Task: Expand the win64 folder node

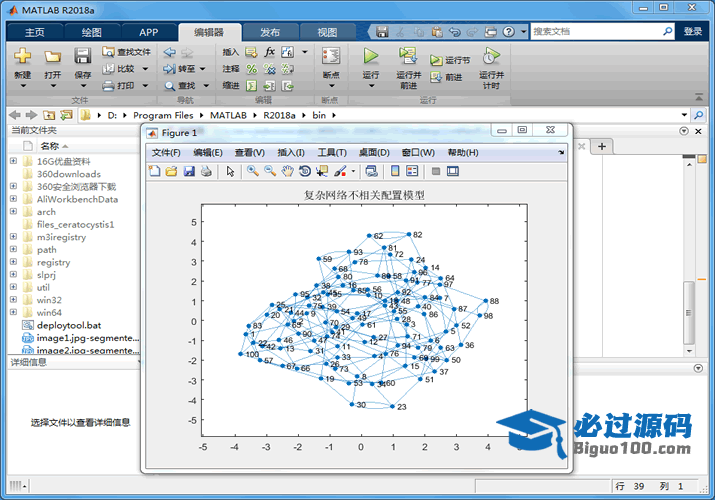Action: click(x=13, y=312)
